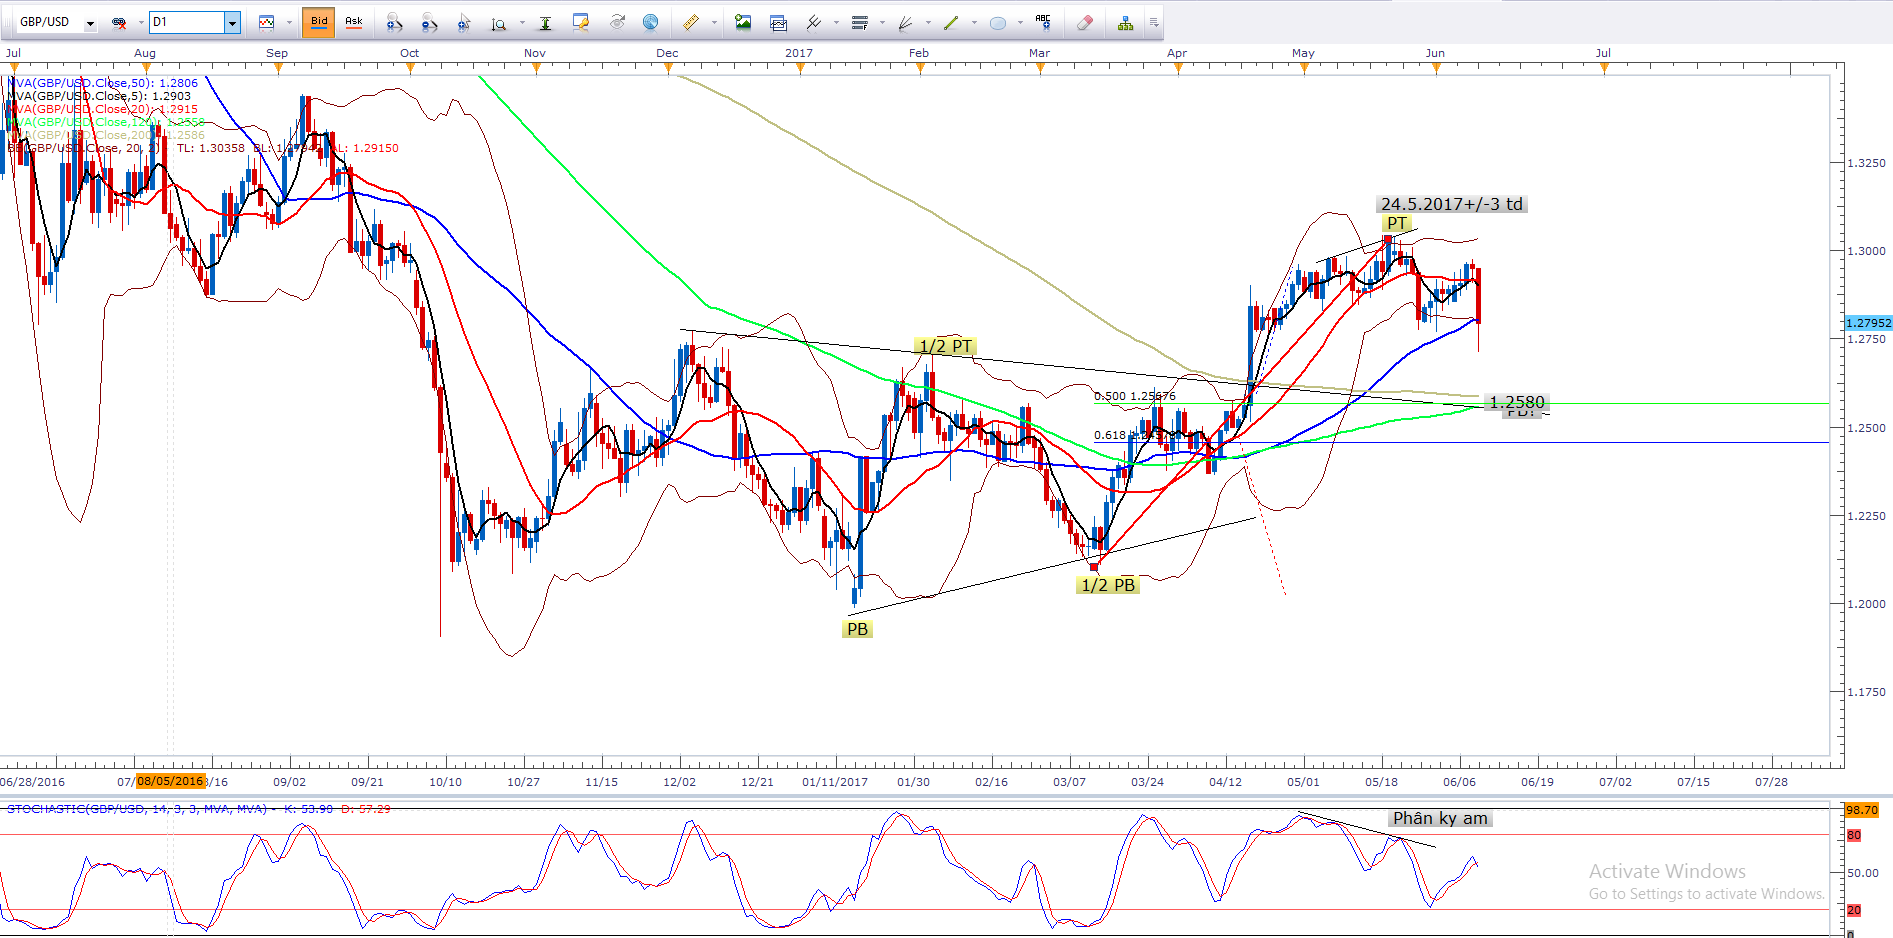Screen dimensions: 1893x938
Task: Toggle the Ask price button
Action: coord(354,22)
